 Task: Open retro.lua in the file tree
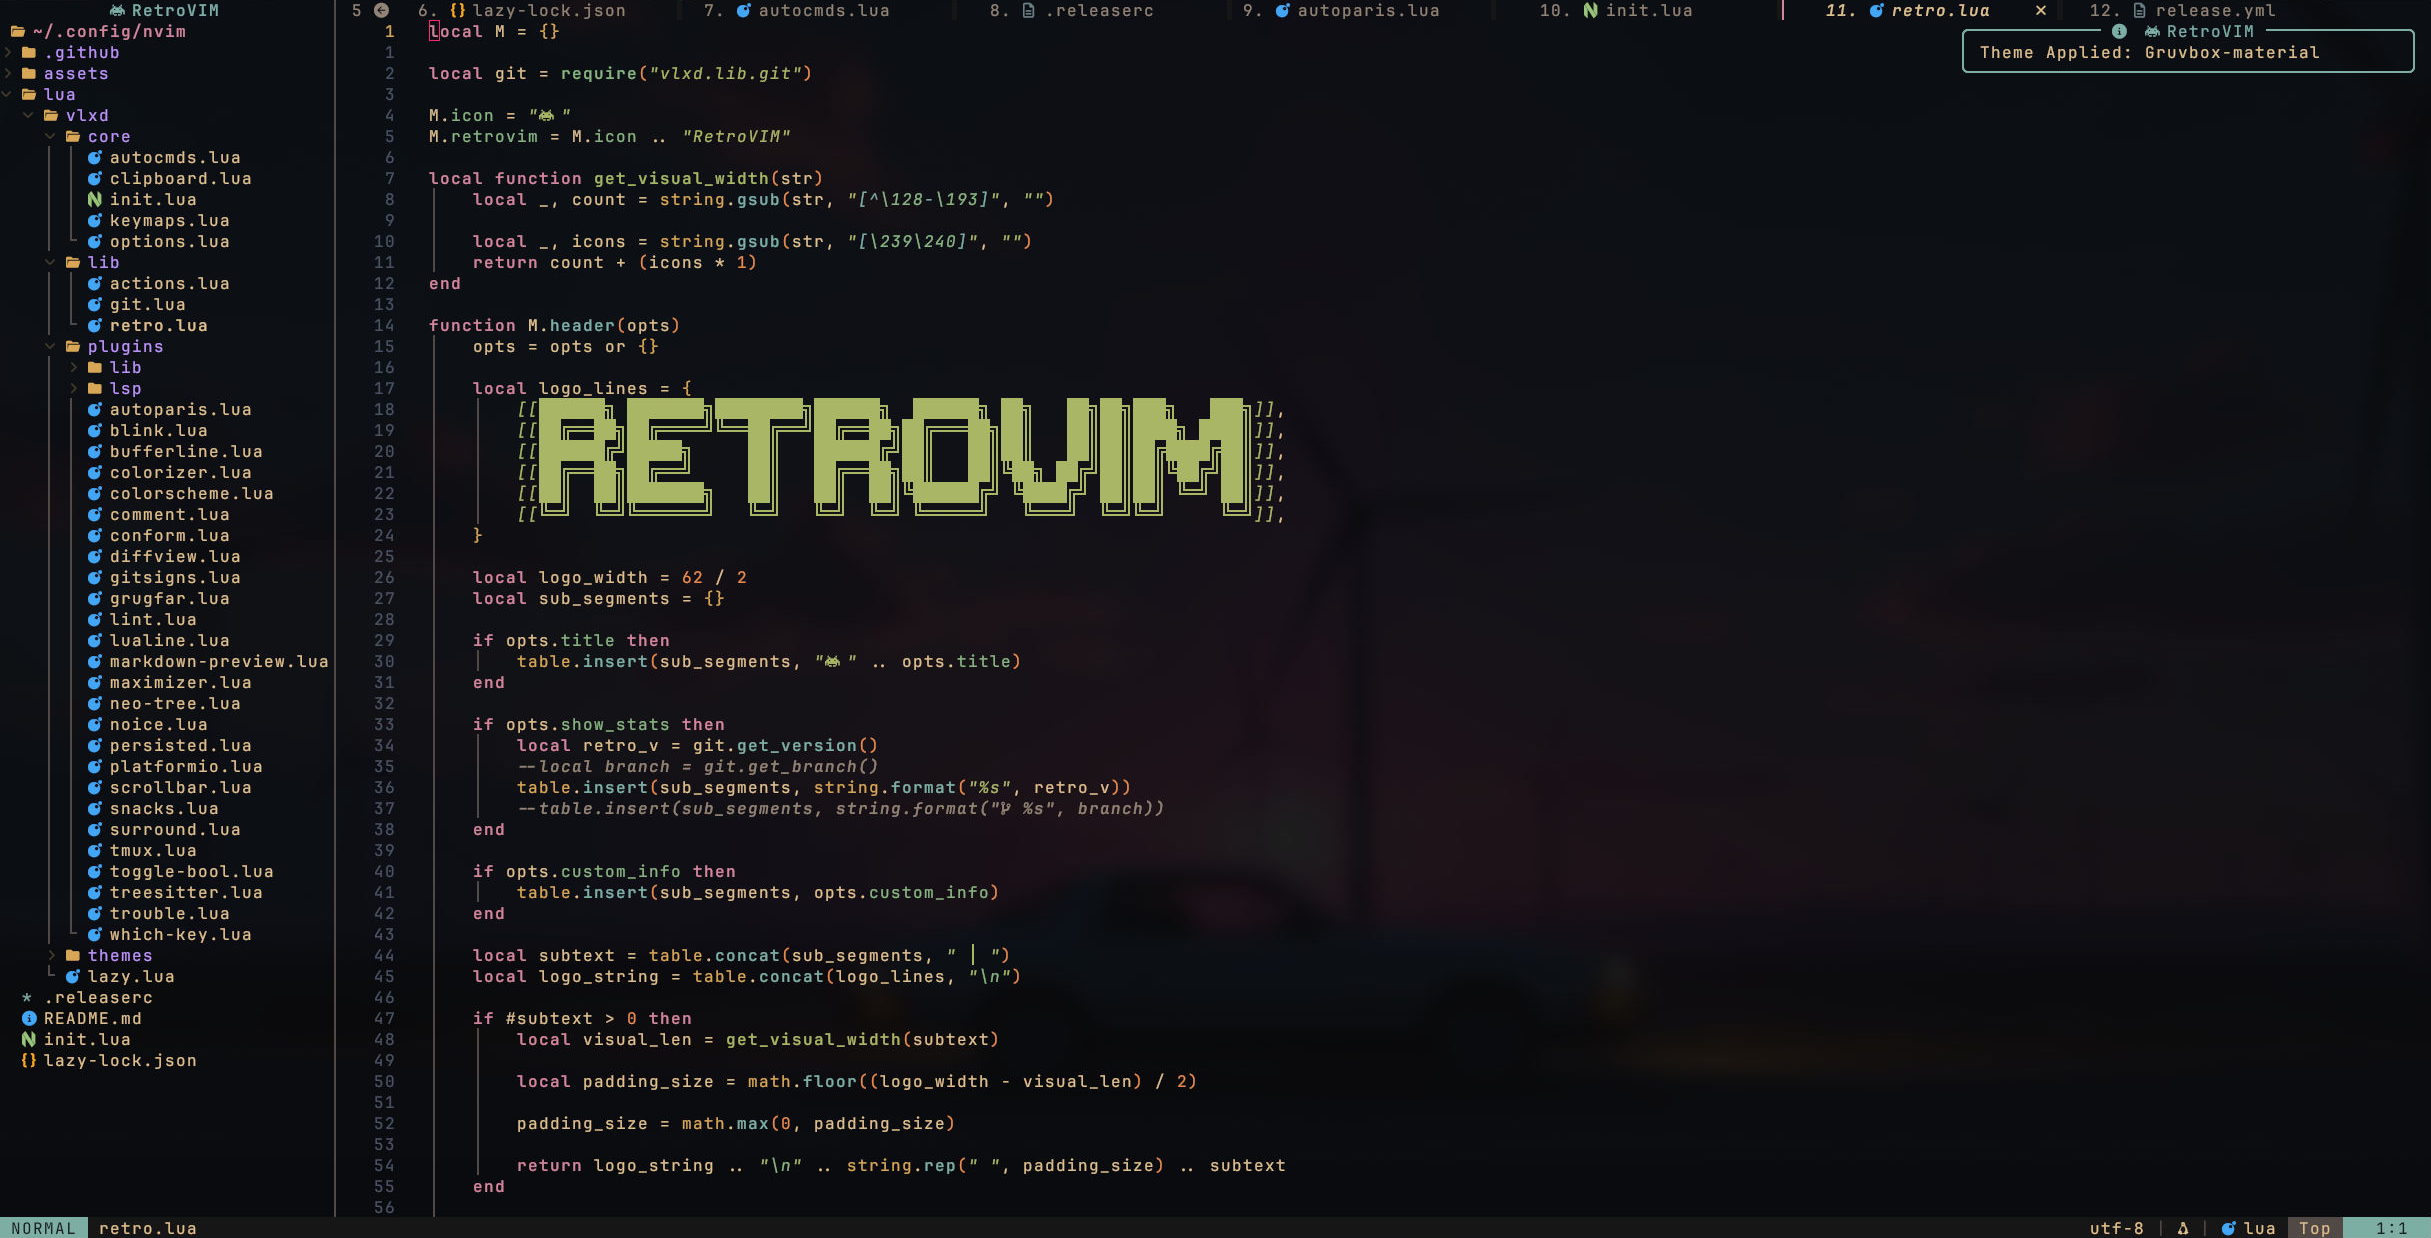click(x=158, y=325)
